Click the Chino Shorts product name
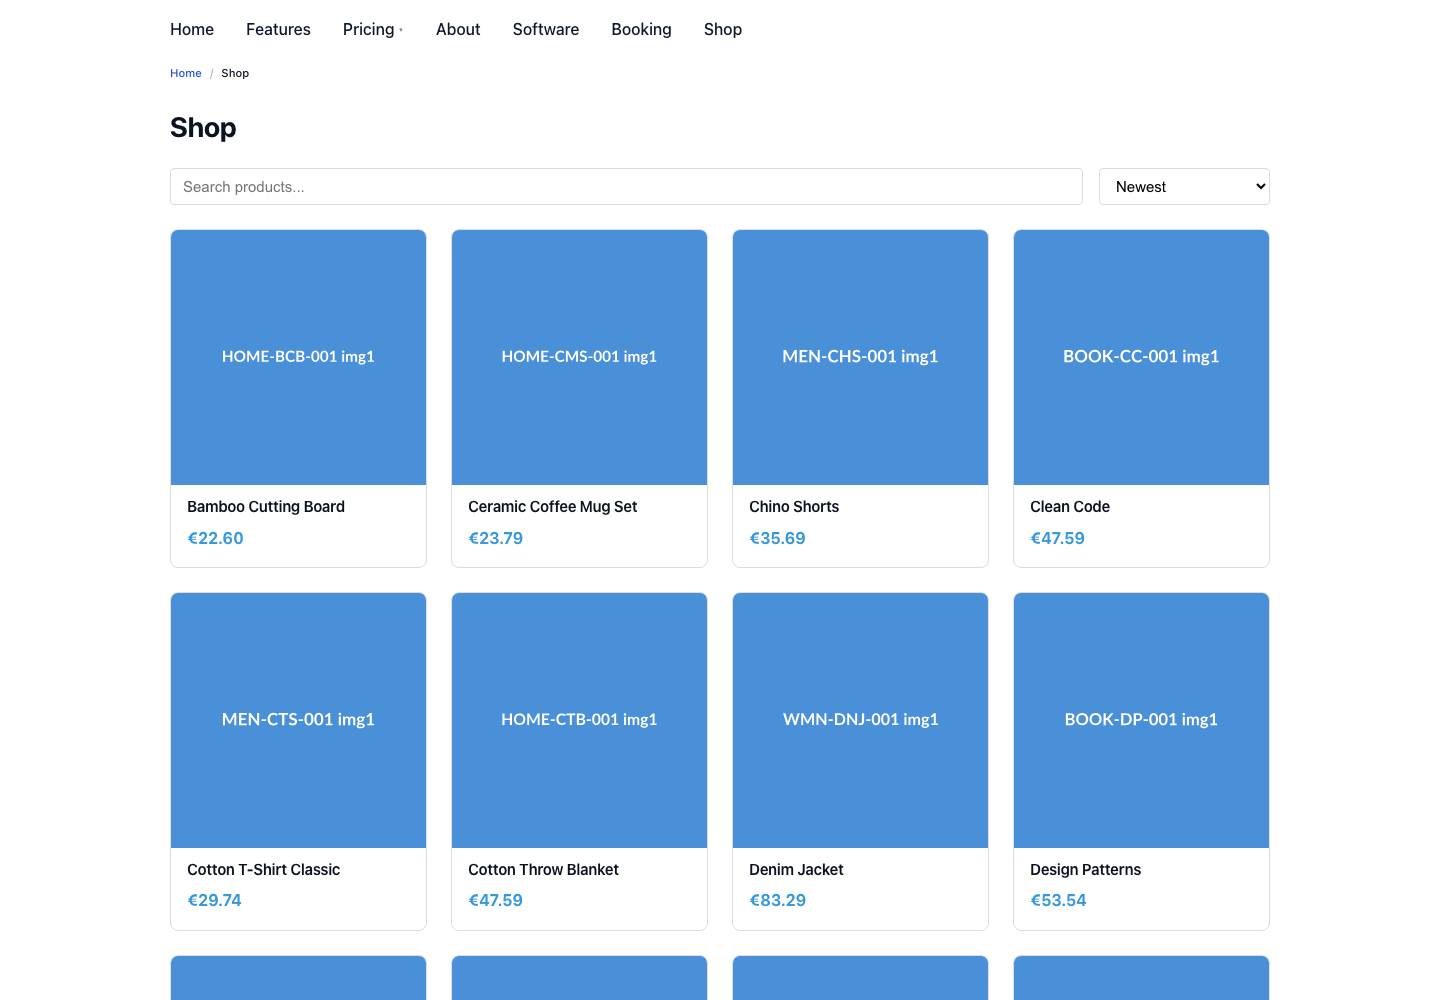The image size is (1440, 1000). tap(794, 507)
